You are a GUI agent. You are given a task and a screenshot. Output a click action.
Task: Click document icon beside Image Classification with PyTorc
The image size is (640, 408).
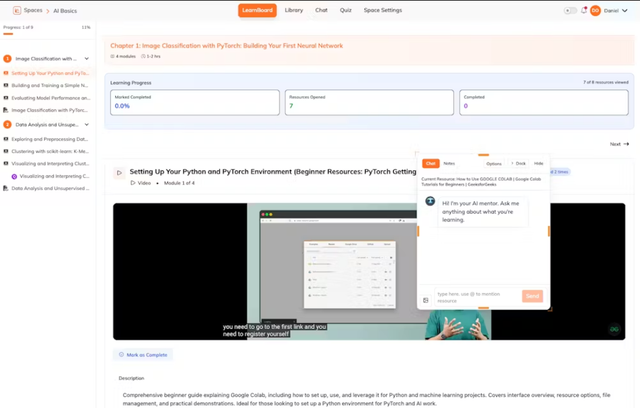[x=6, y=110]
